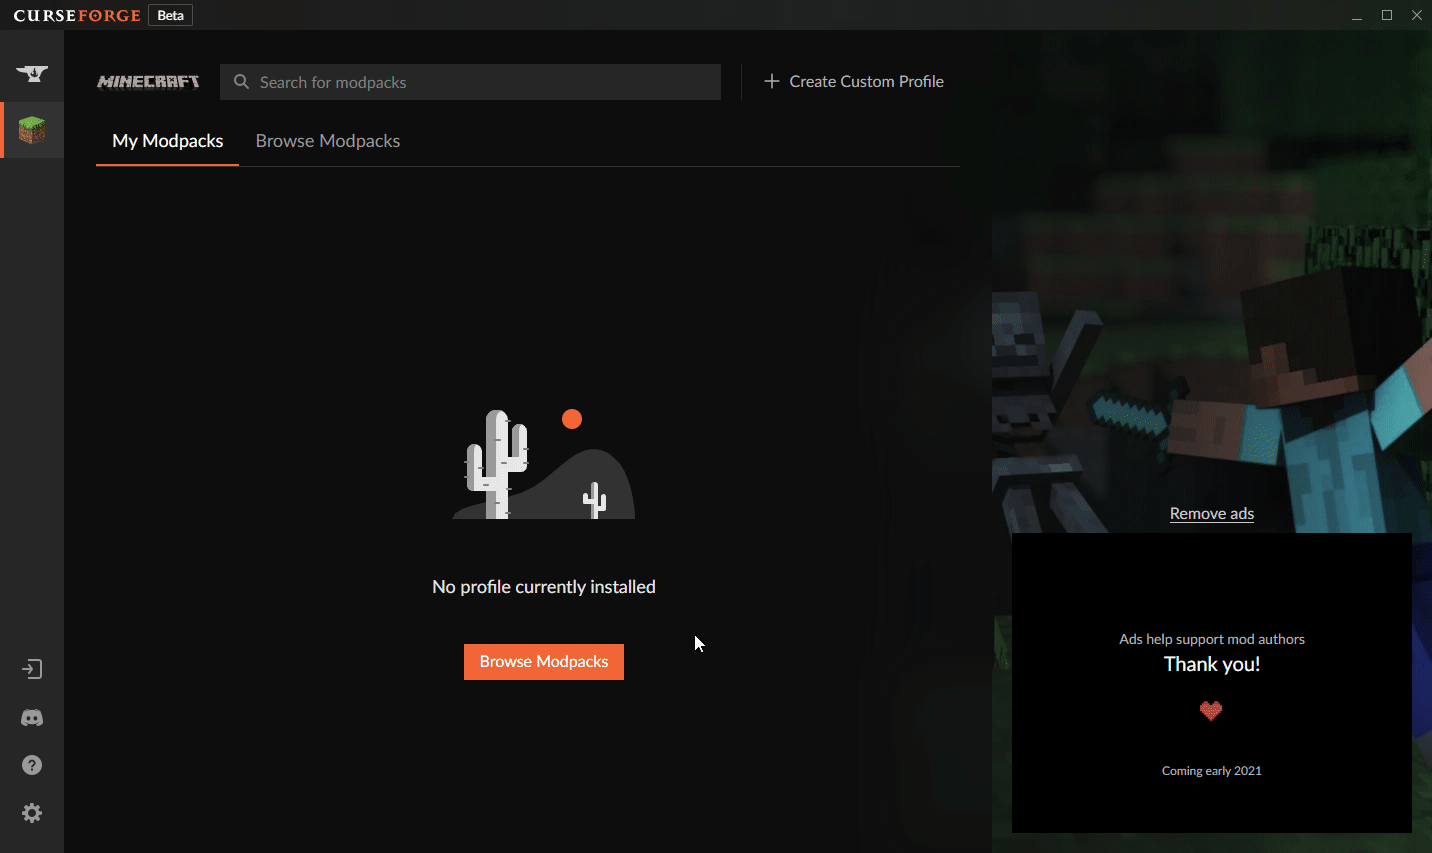Open the CurseForge anvil home icon
The width and height of the screenshot is (1432, 853).
tap(32, 73)
